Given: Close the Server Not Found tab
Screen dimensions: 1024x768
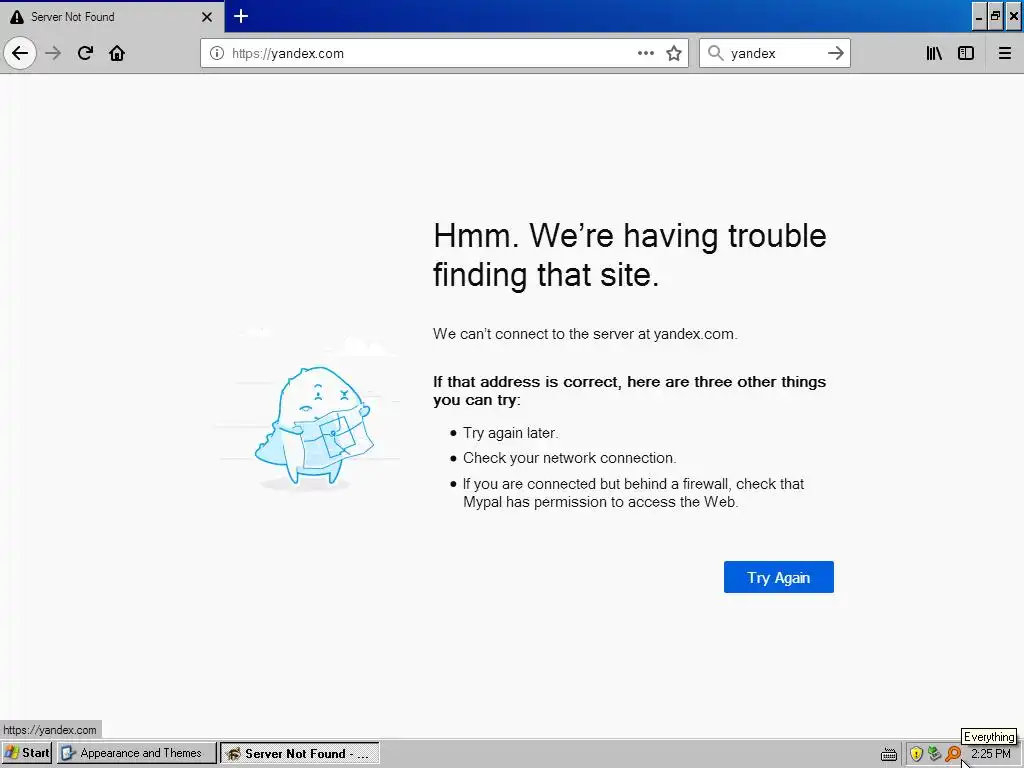Looking at the screenshot, I should coord(207,17).
